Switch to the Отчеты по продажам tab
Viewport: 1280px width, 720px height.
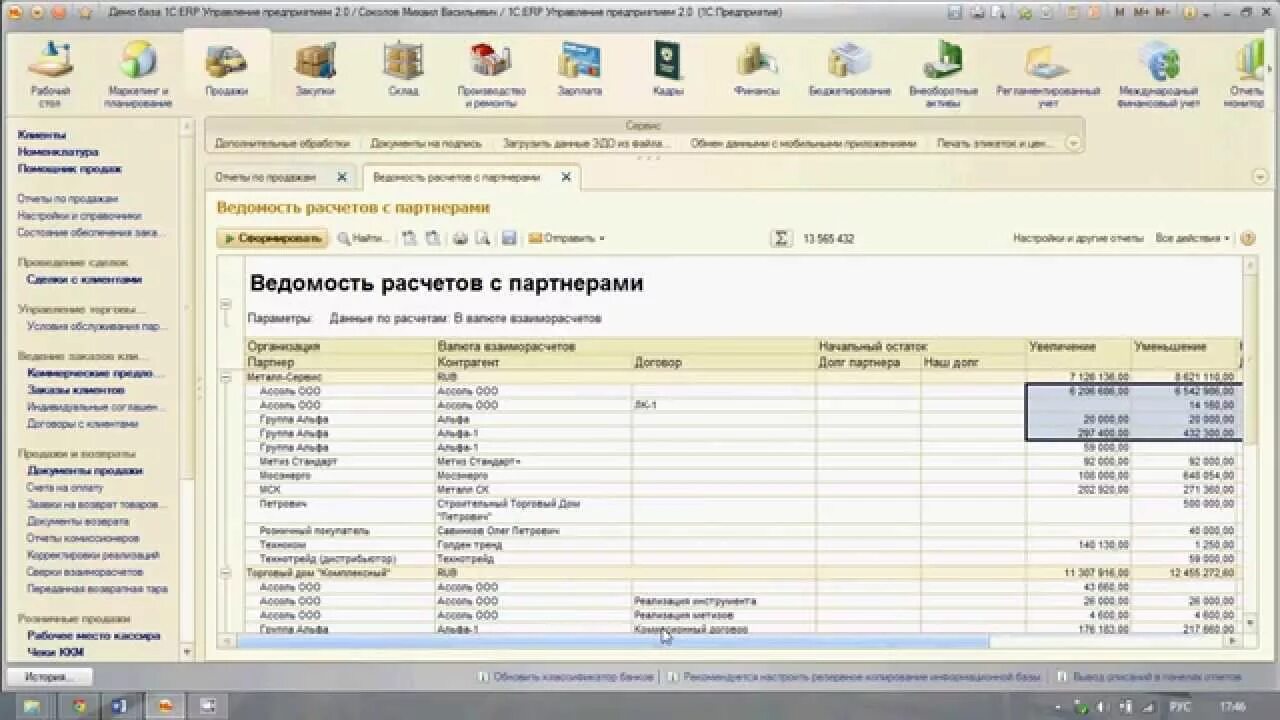265,177
